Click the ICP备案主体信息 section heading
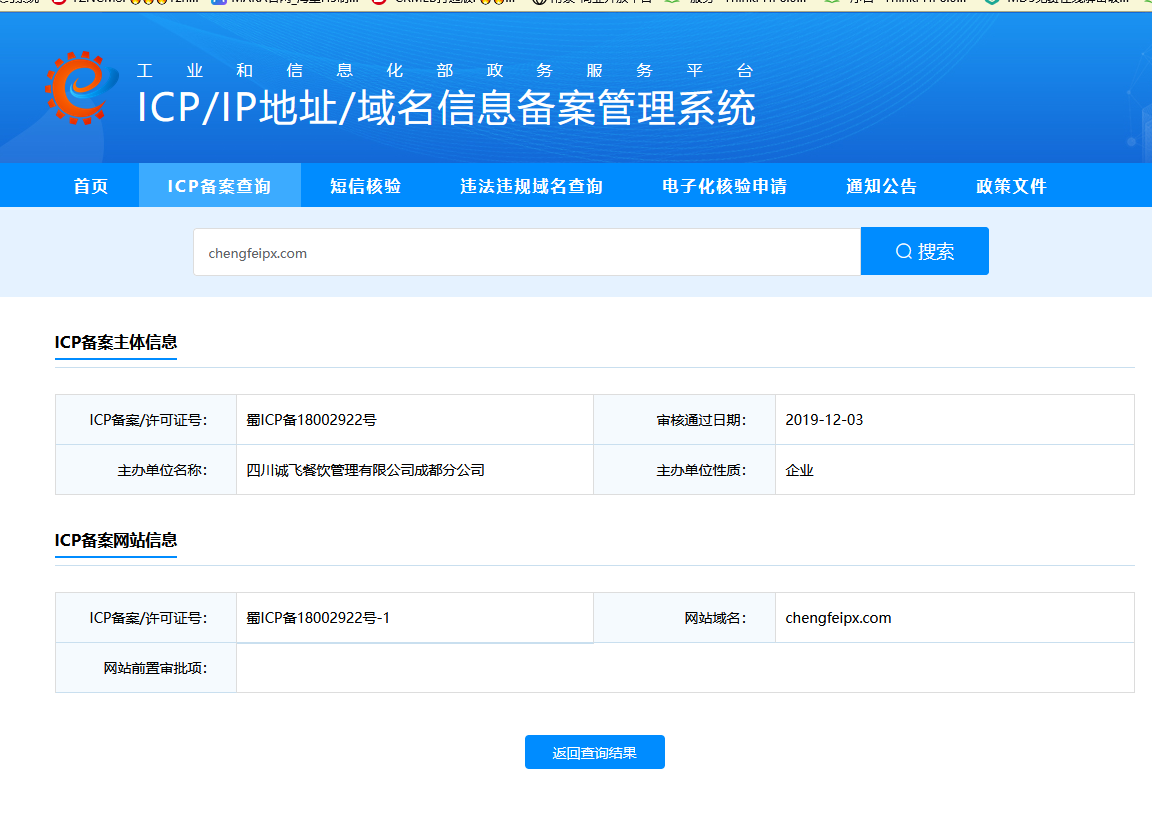The width and height of the screenshot is (1152, 827). click(116, 342)
